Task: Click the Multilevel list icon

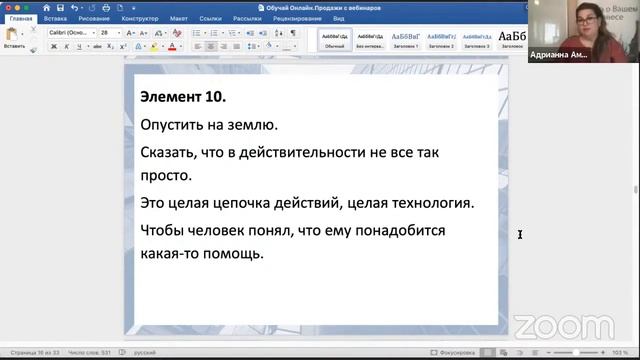Action: (x=232, y=33)
